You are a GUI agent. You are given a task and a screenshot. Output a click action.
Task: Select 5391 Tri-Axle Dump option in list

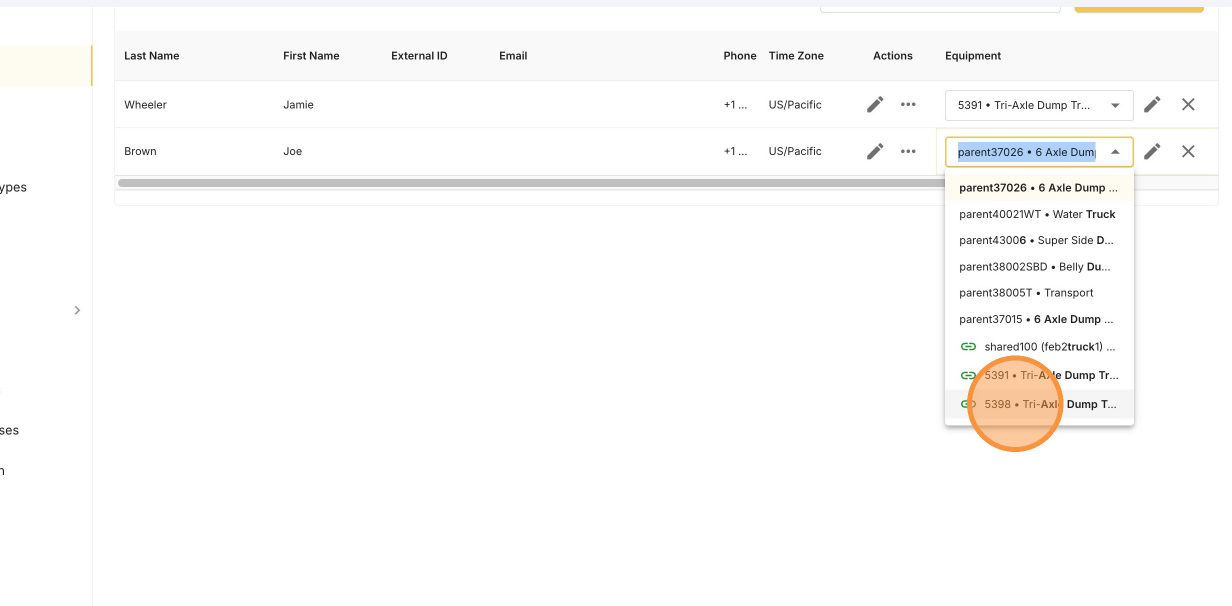[1039, 375]
